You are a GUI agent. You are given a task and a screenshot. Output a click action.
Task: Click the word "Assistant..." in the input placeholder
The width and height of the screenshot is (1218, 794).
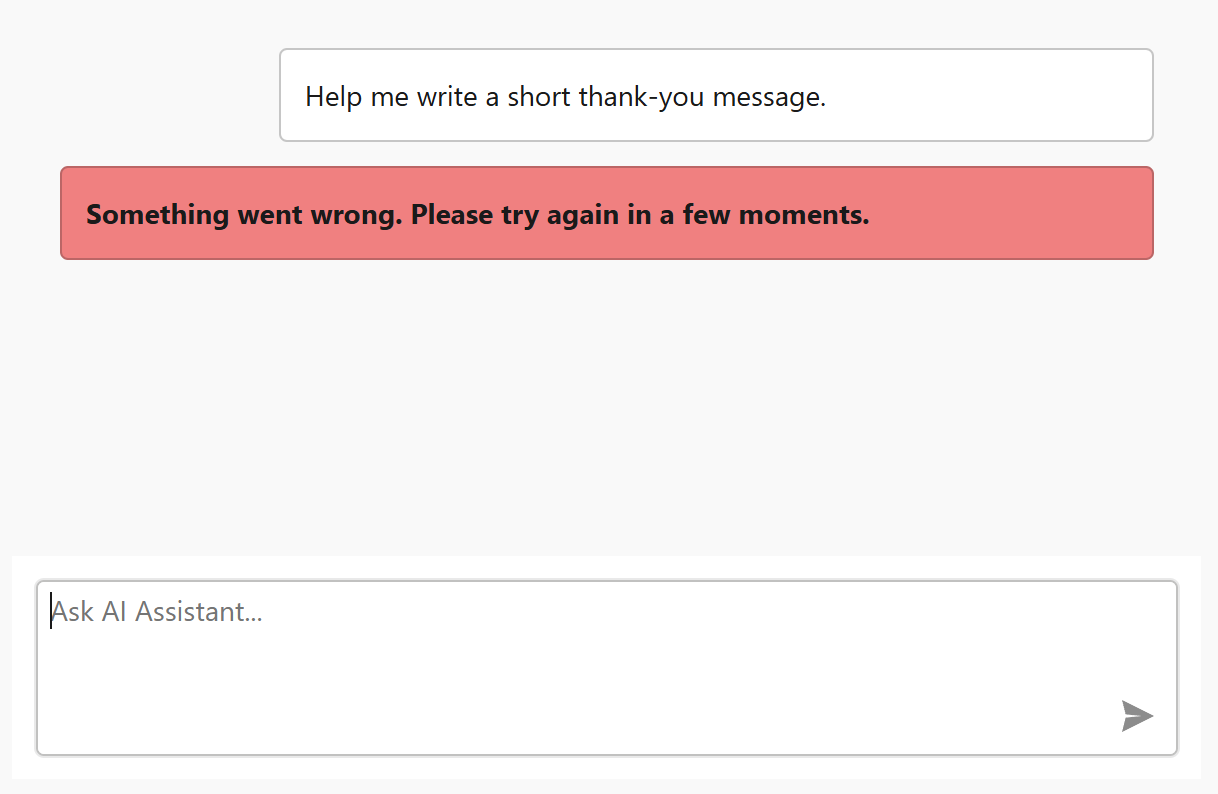coord(198,611)
